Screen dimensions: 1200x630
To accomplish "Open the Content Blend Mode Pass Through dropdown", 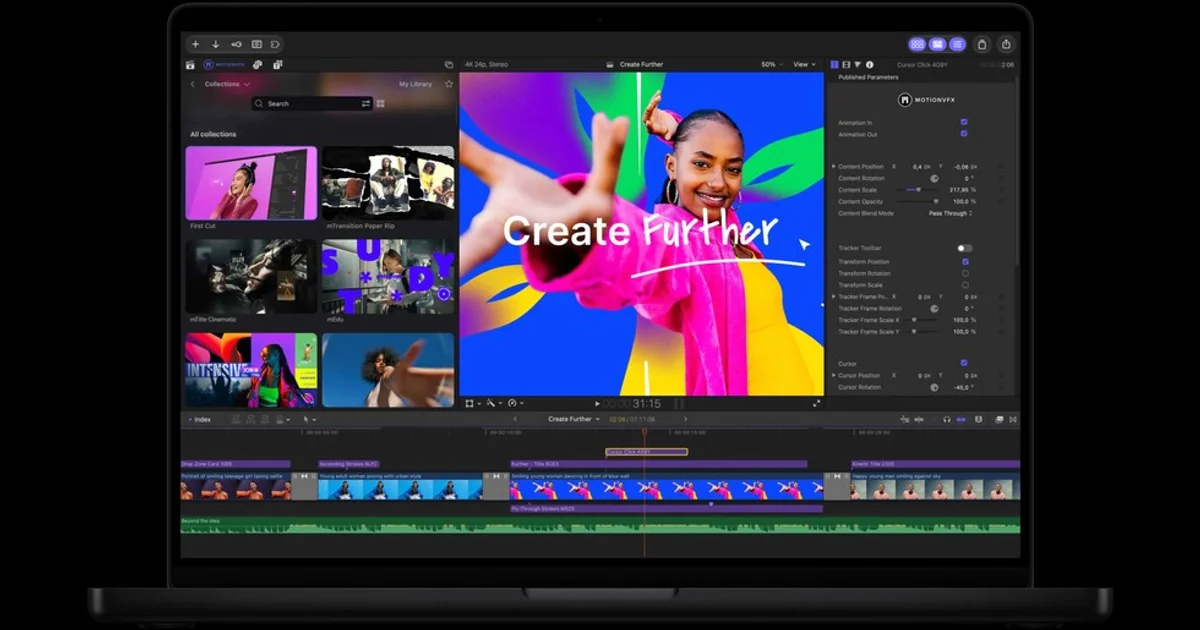I will click(950, 213).
